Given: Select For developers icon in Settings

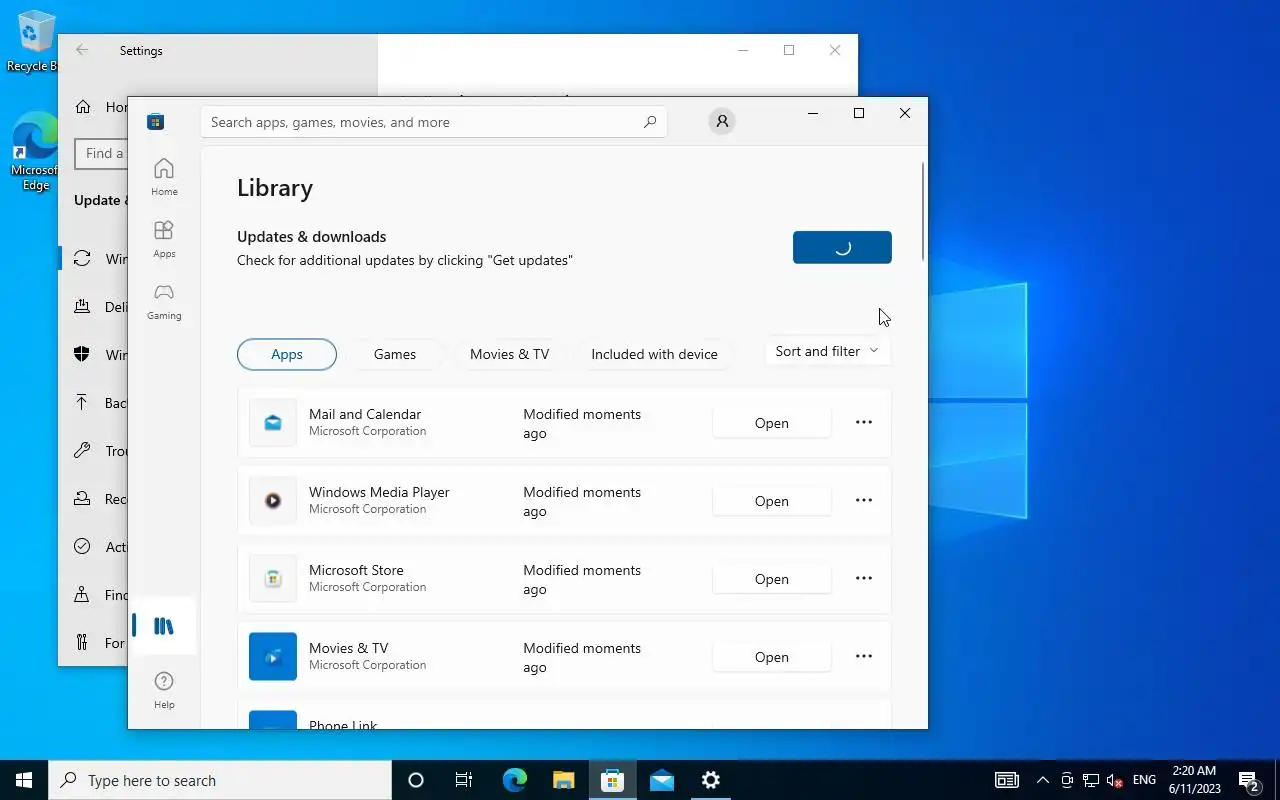Looking at the screenshot, I should (x=82, y=643).
